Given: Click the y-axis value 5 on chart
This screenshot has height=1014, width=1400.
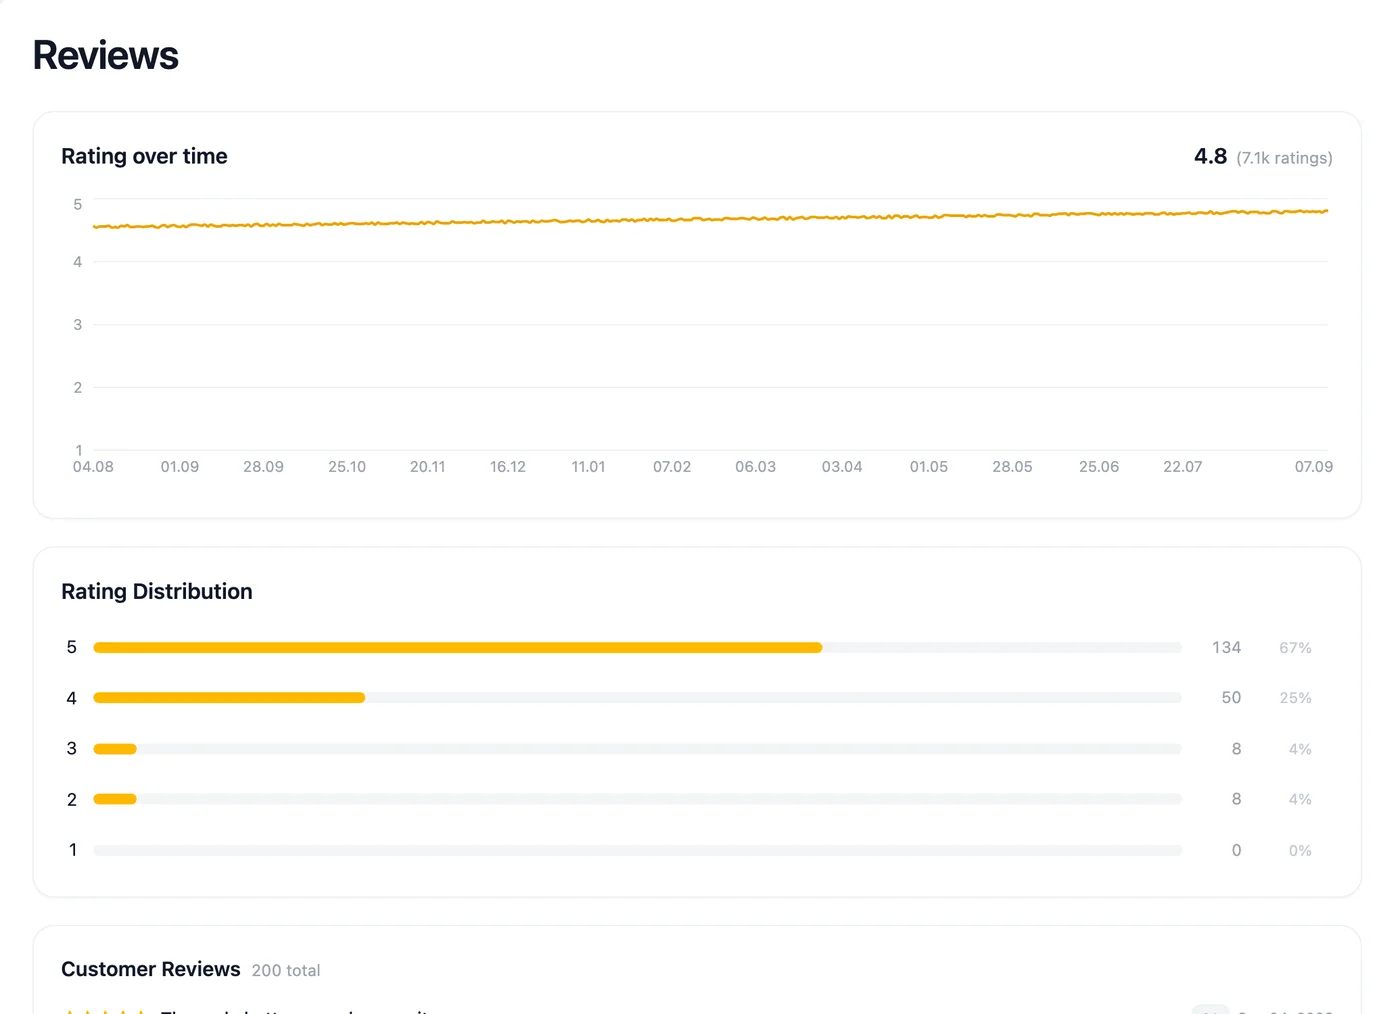Looking at the screenshot, I should click(77, 204).
